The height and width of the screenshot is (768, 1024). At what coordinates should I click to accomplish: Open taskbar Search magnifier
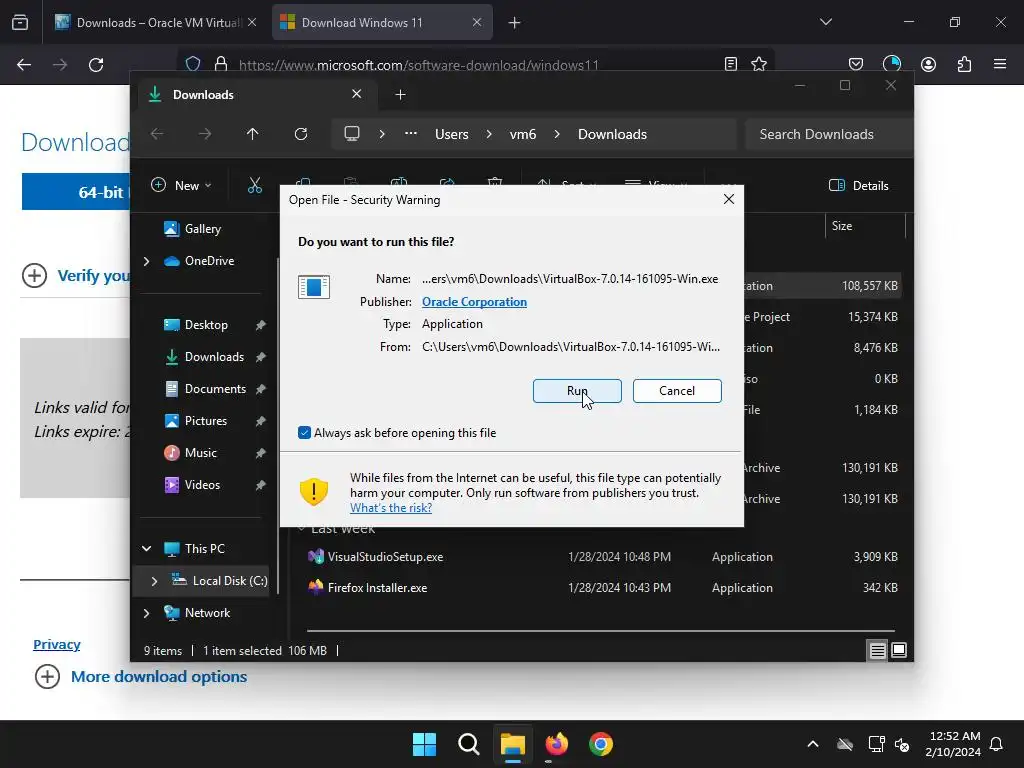point(468,744)
